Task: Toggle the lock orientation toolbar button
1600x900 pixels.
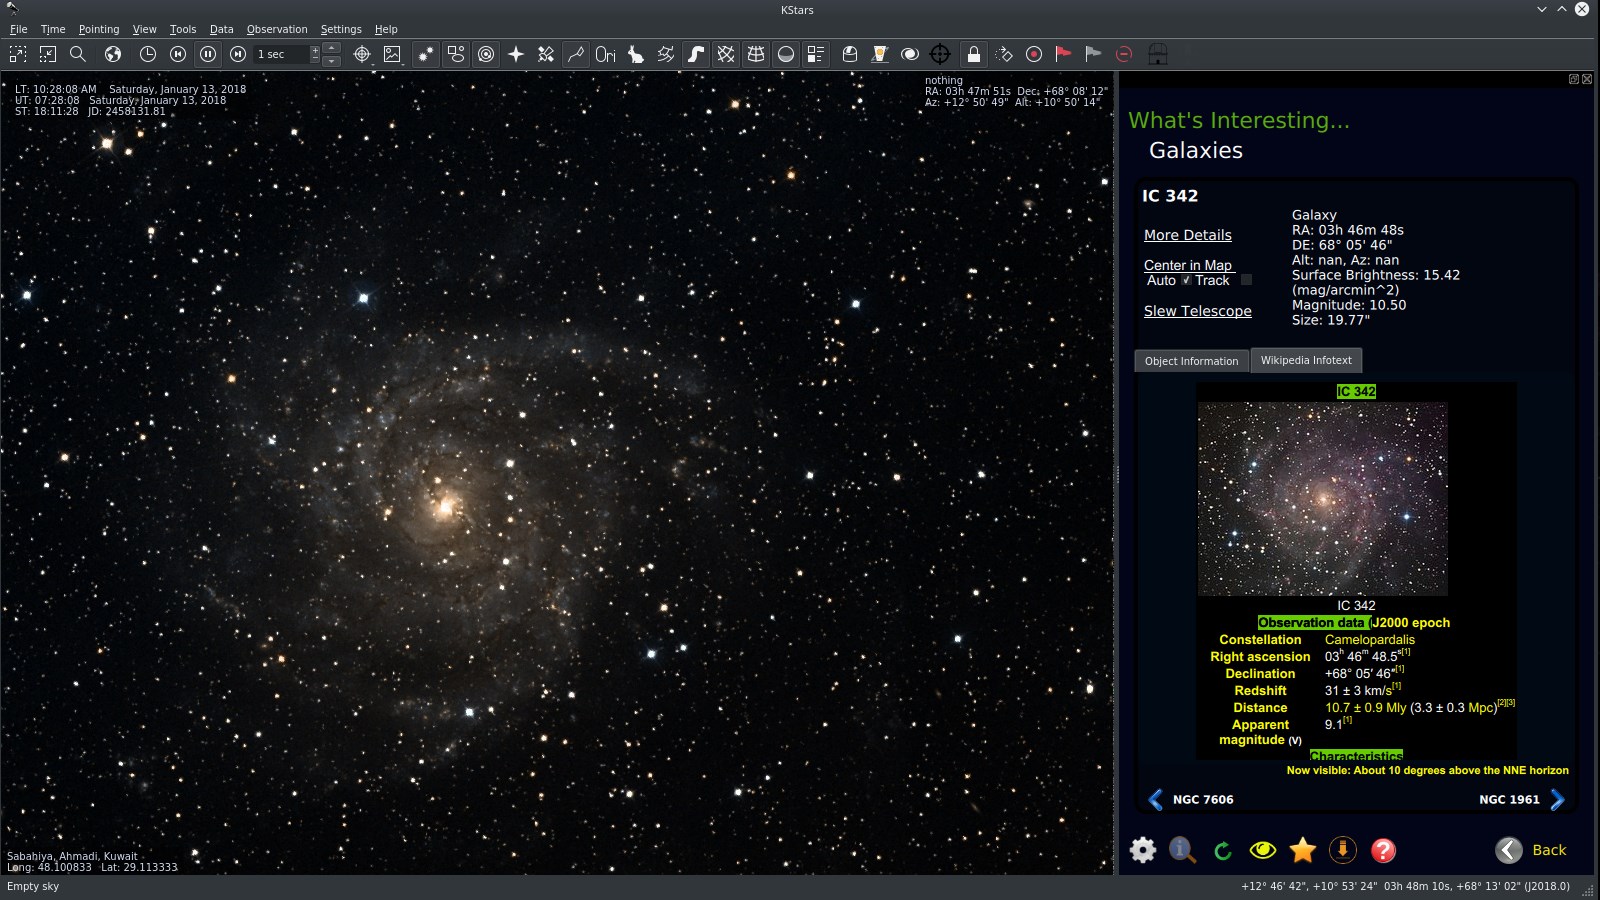Action: pyautogui.click(x=971, y=54)
